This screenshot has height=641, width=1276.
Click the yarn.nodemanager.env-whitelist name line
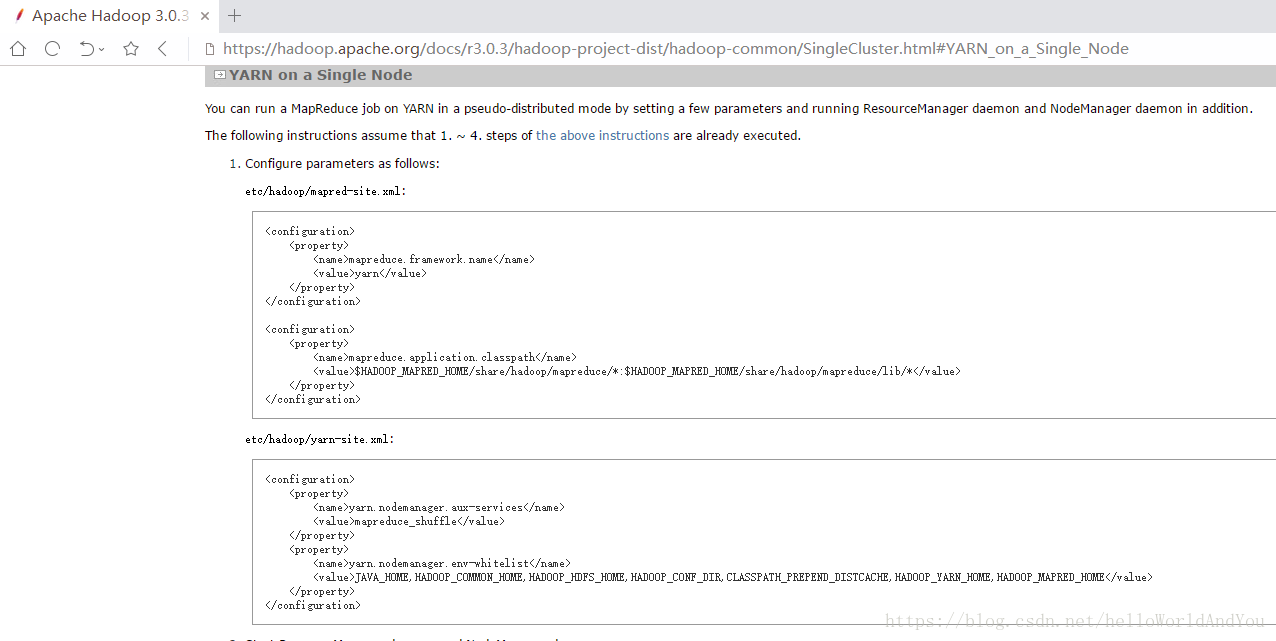point(442,563)
